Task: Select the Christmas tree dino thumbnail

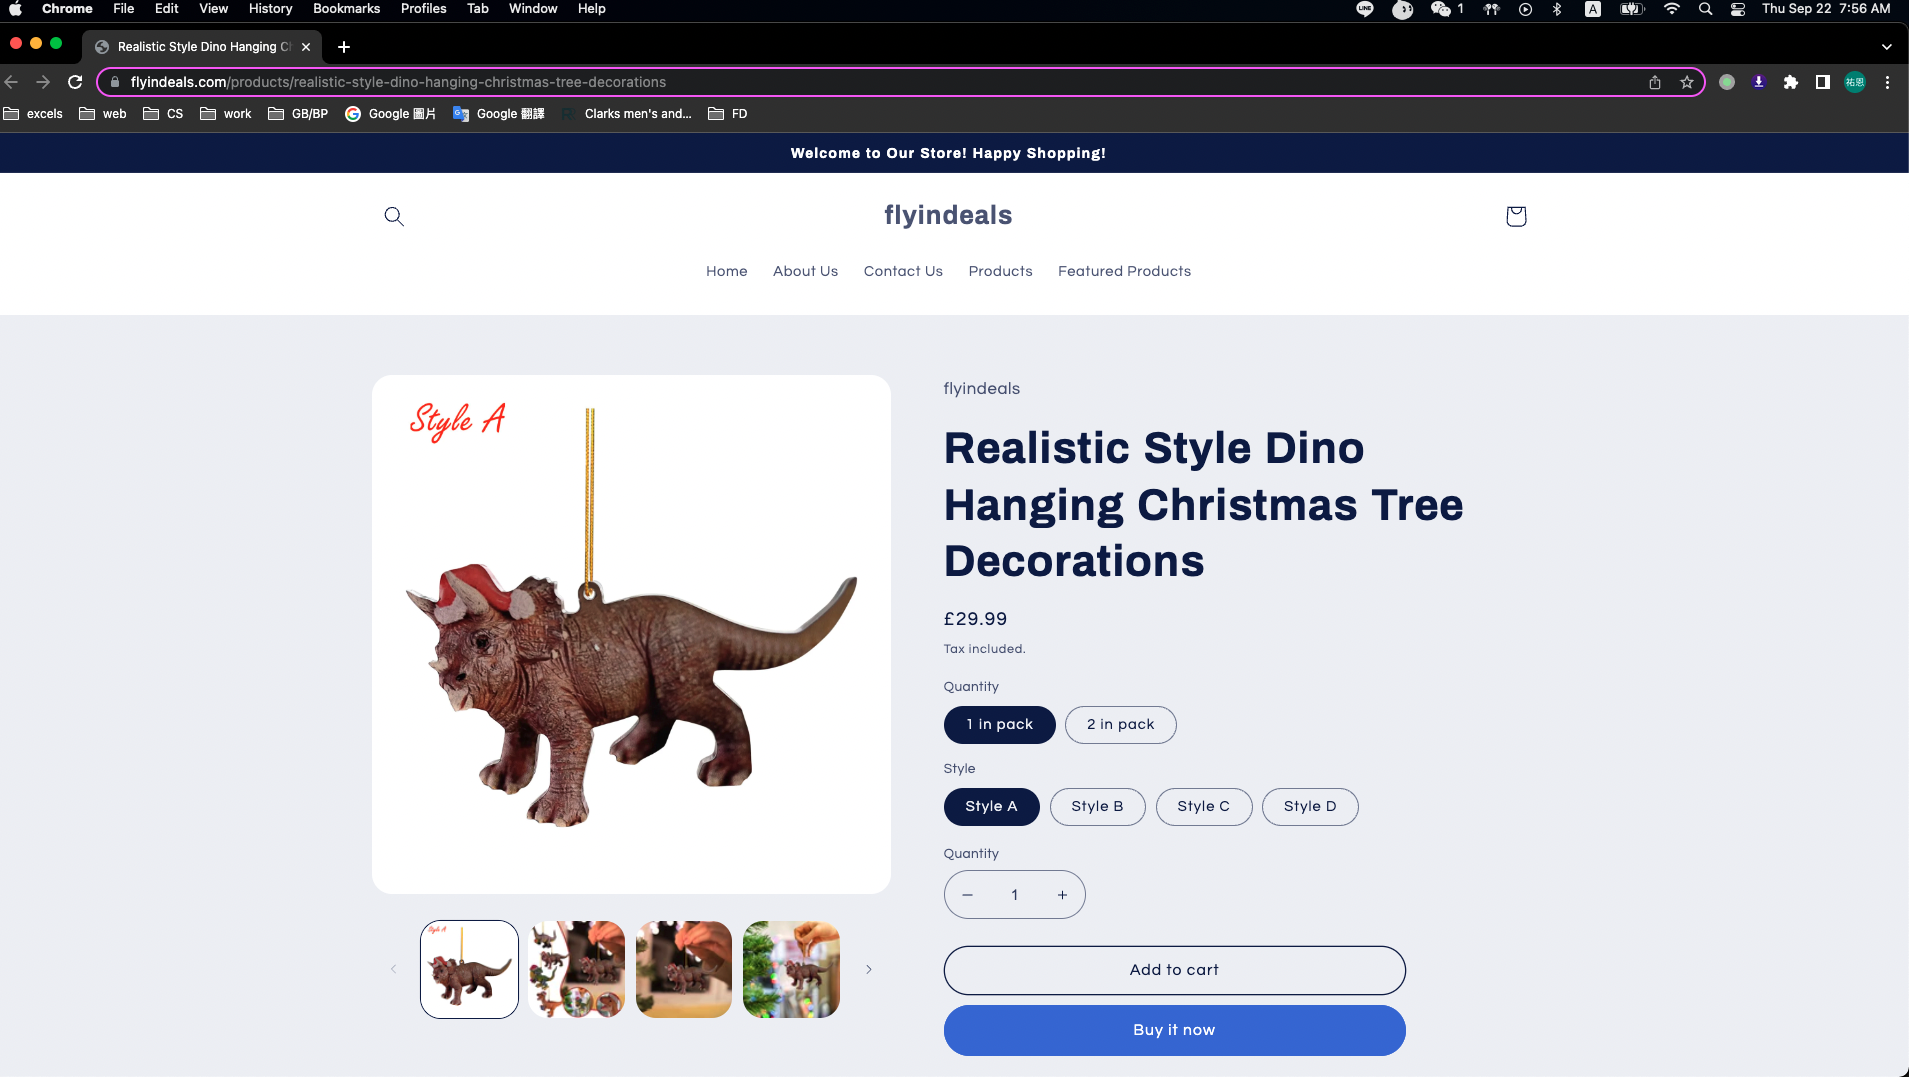Action: click(791, 969)
